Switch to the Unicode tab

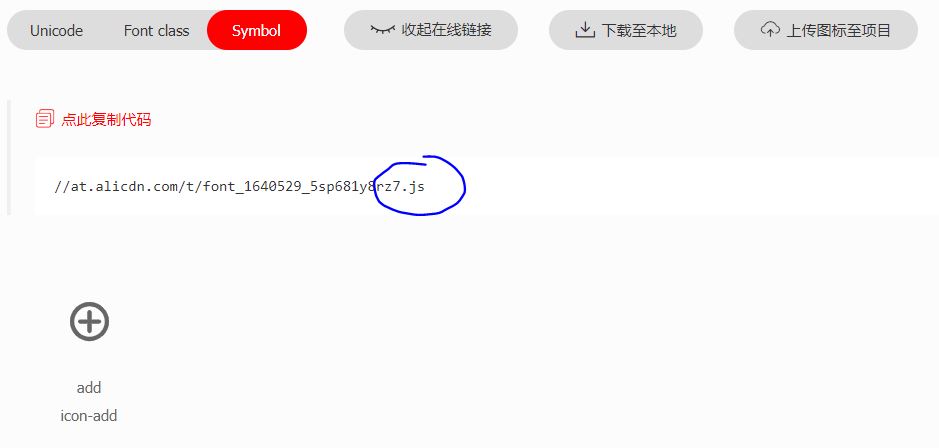(56, 31)
